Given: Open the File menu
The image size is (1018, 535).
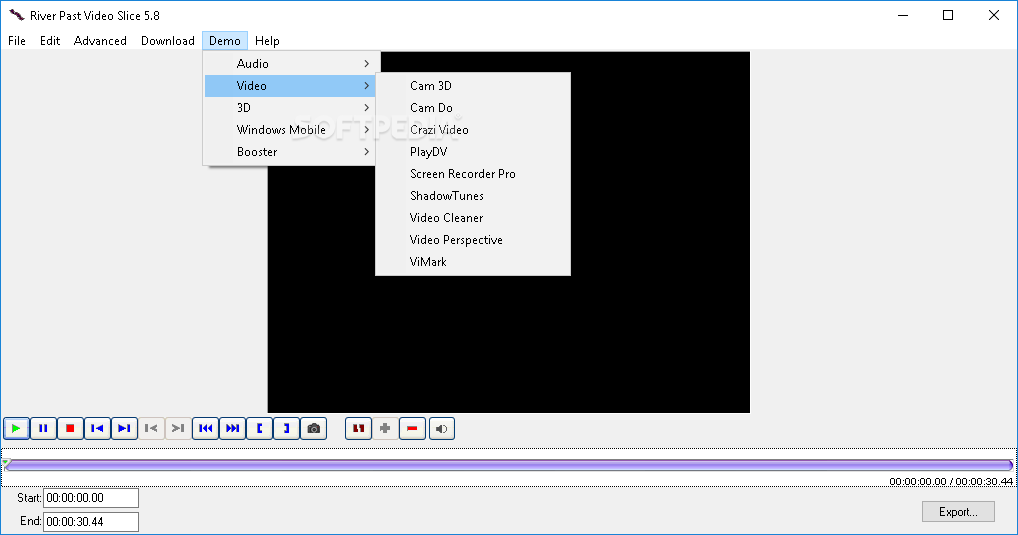Looking at the screenshot, I should [x=17, y=41].
